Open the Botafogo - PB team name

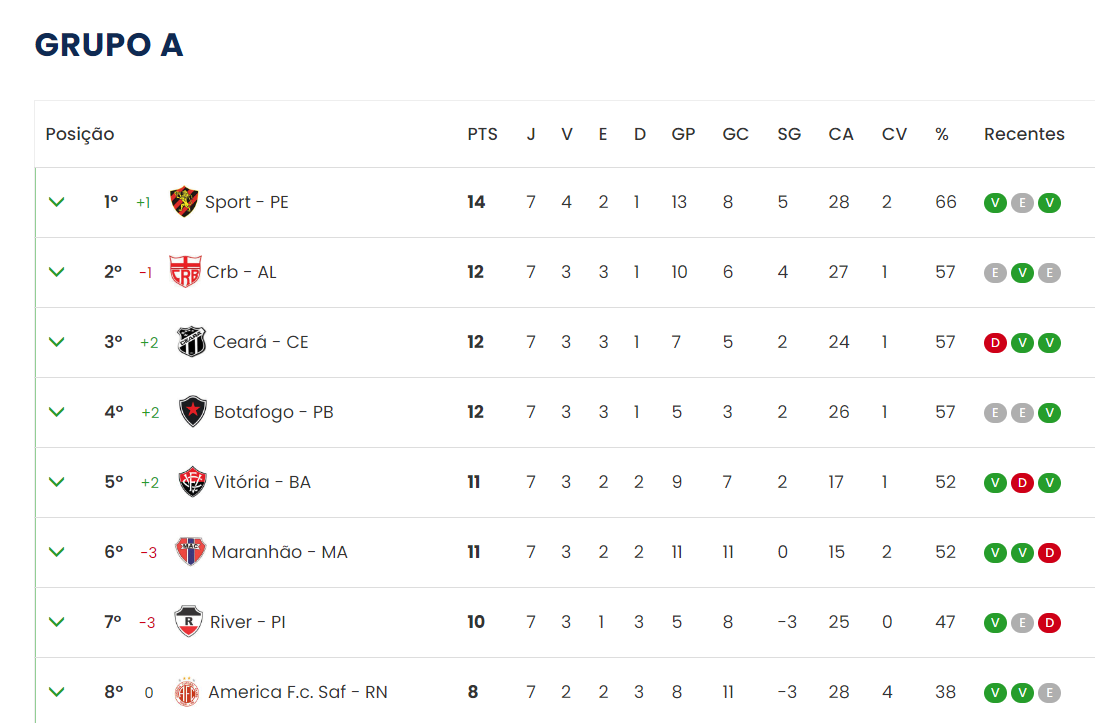[x=274, y=412]
